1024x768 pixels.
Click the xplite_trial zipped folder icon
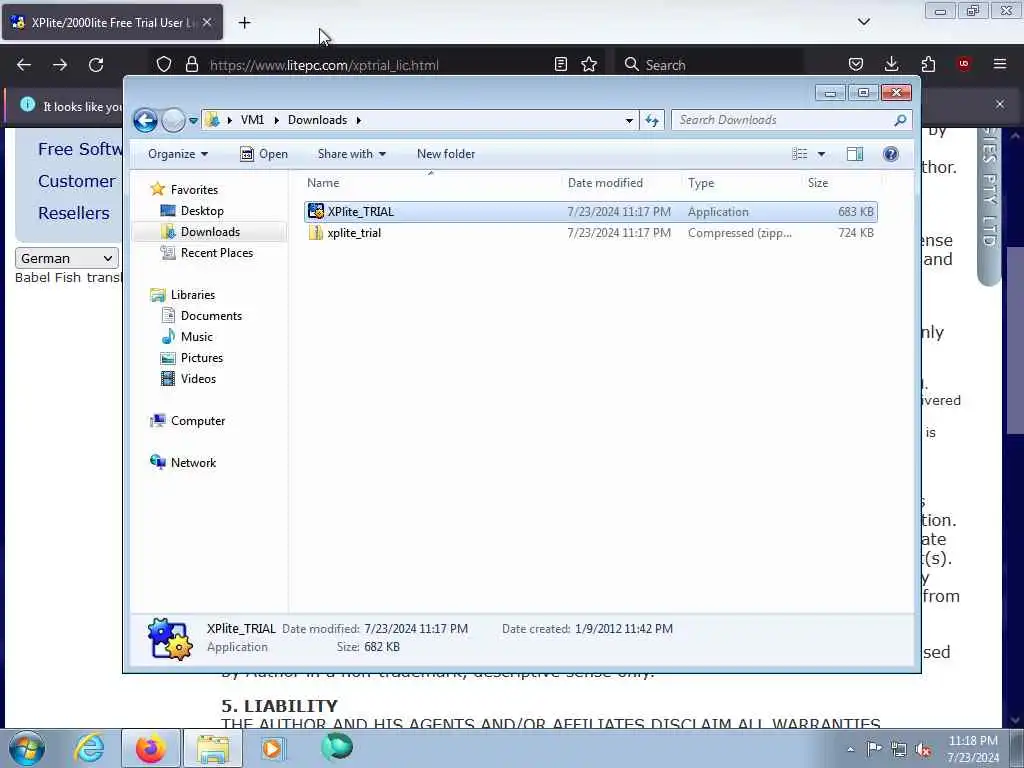(316, 233)
